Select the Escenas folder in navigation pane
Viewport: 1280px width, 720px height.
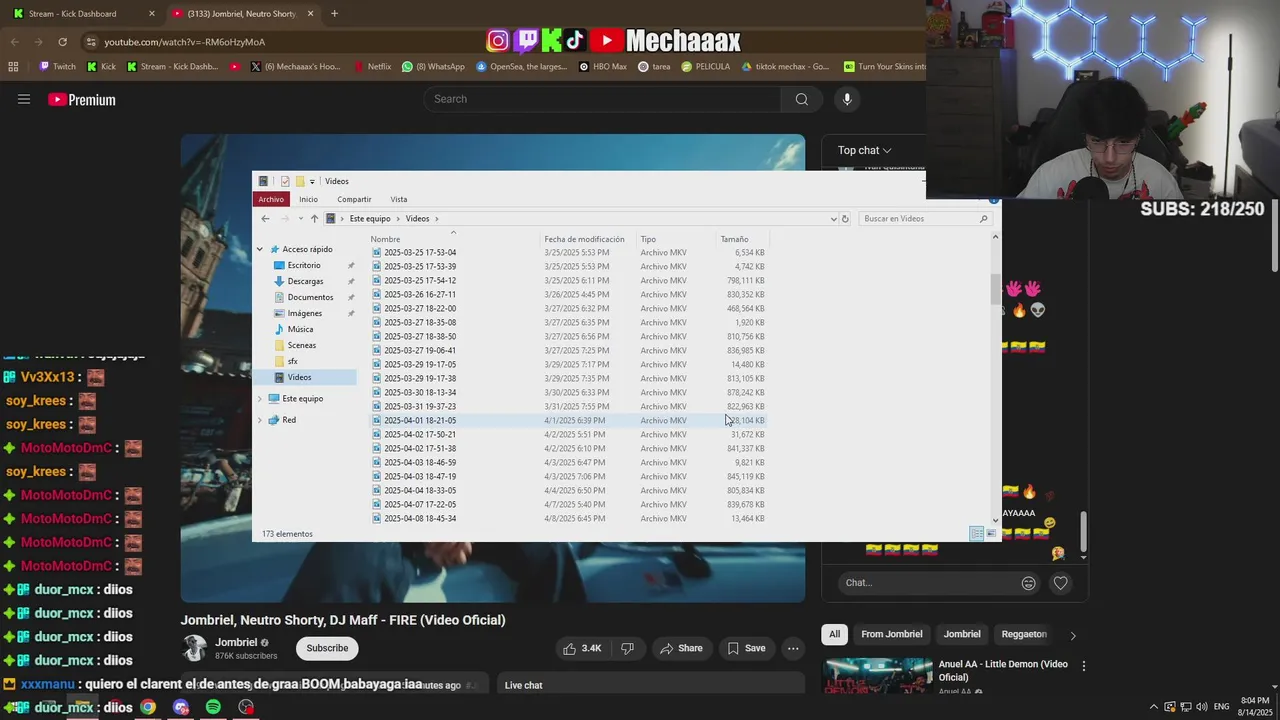coord(301,345)
